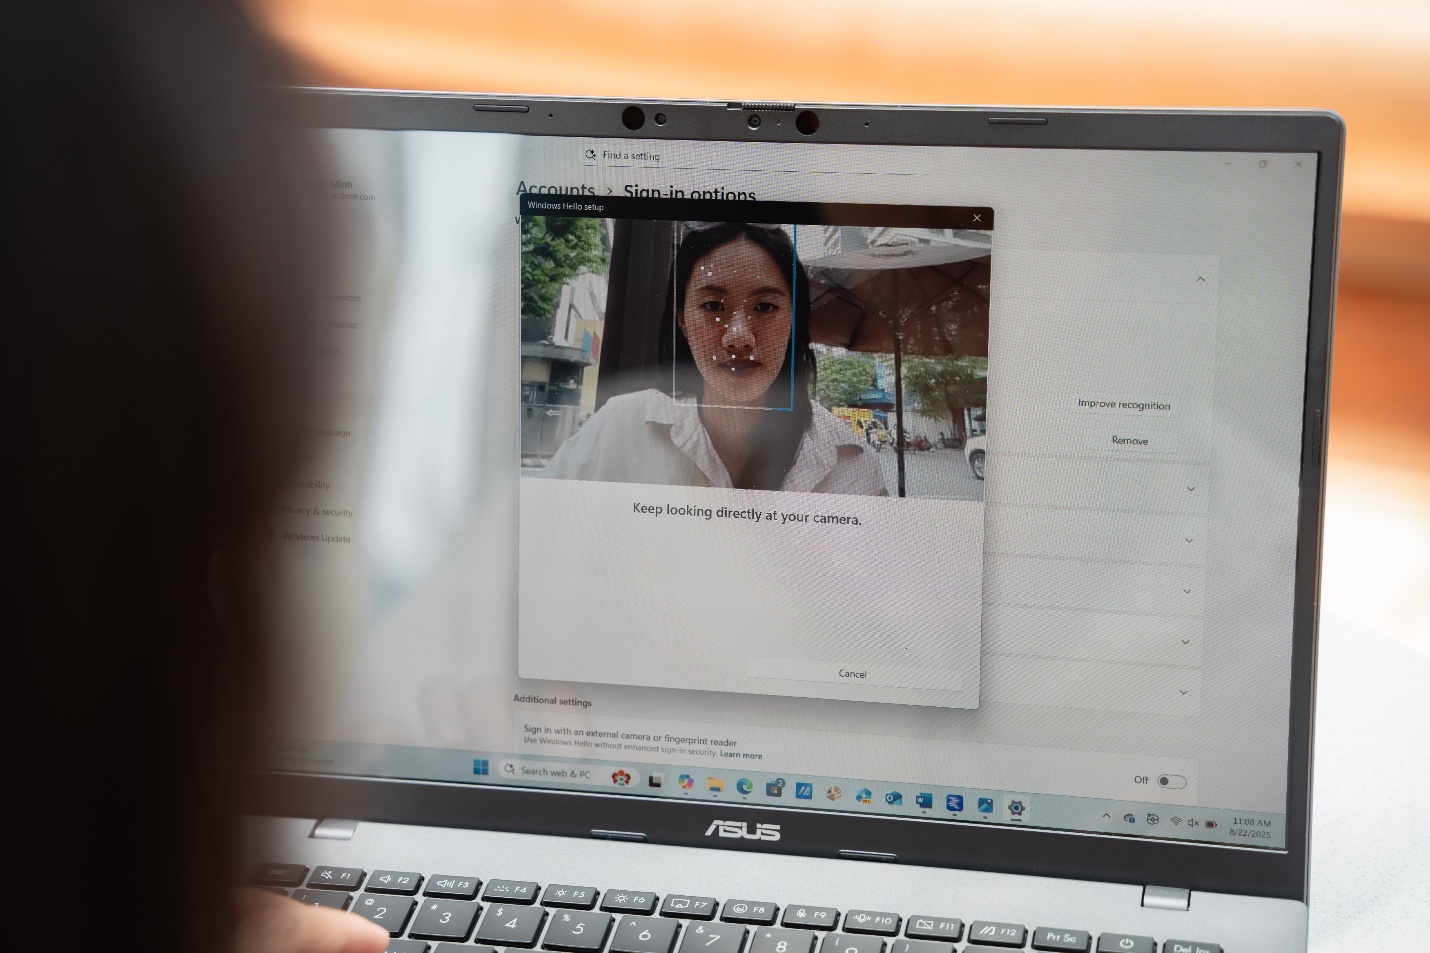
Task: Click the Learn more link
Action: [742, 755]
